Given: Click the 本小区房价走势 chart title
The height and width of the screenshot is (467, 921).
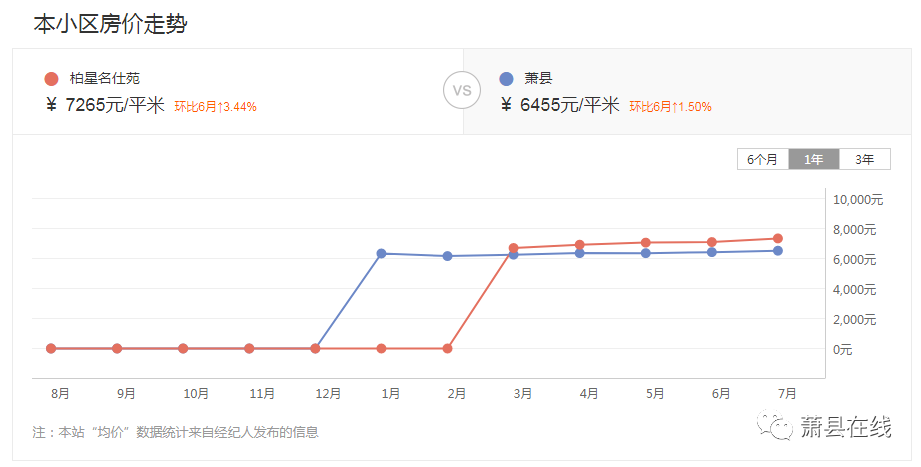Looking at the screenshot, I should pyautogui.click(x=110, y=24).
